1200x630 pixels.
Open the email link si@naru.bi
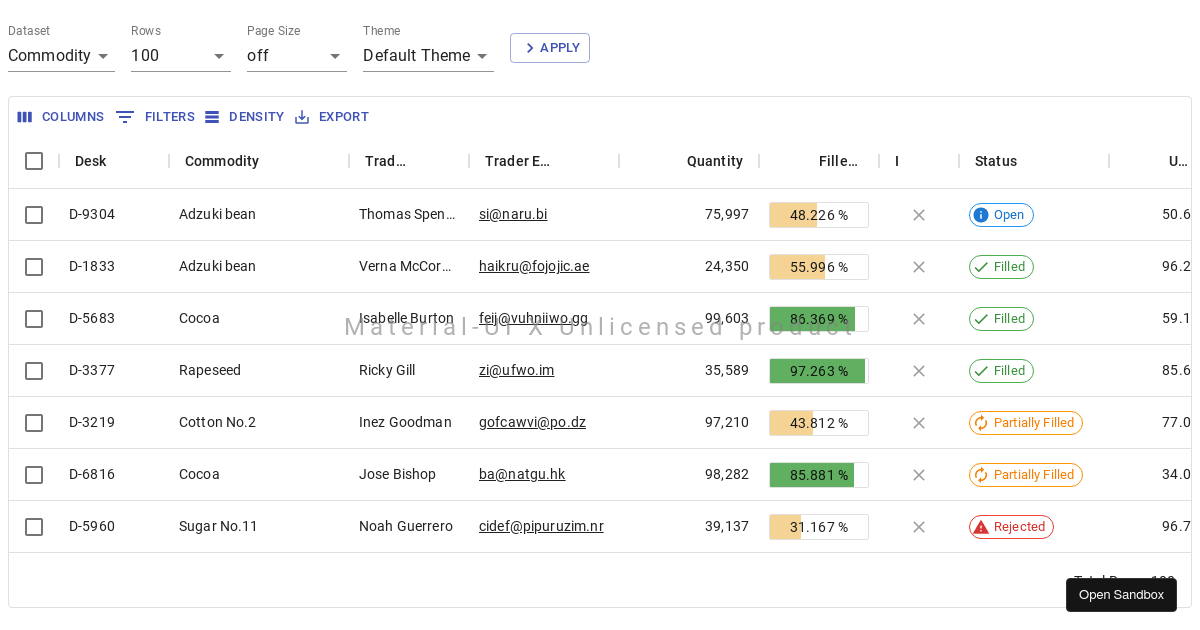[513, 215]
